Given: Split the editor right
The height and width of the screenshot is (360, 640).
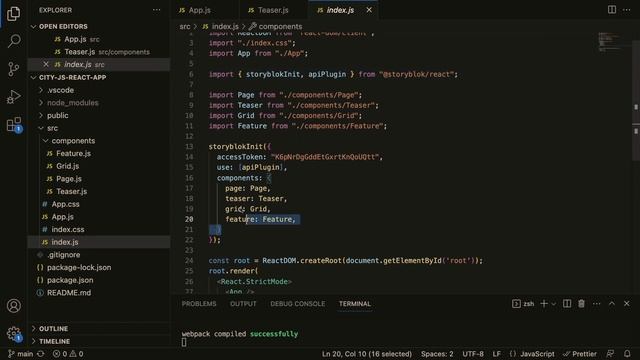Looking at the screenshot, I should coord(611,9).
